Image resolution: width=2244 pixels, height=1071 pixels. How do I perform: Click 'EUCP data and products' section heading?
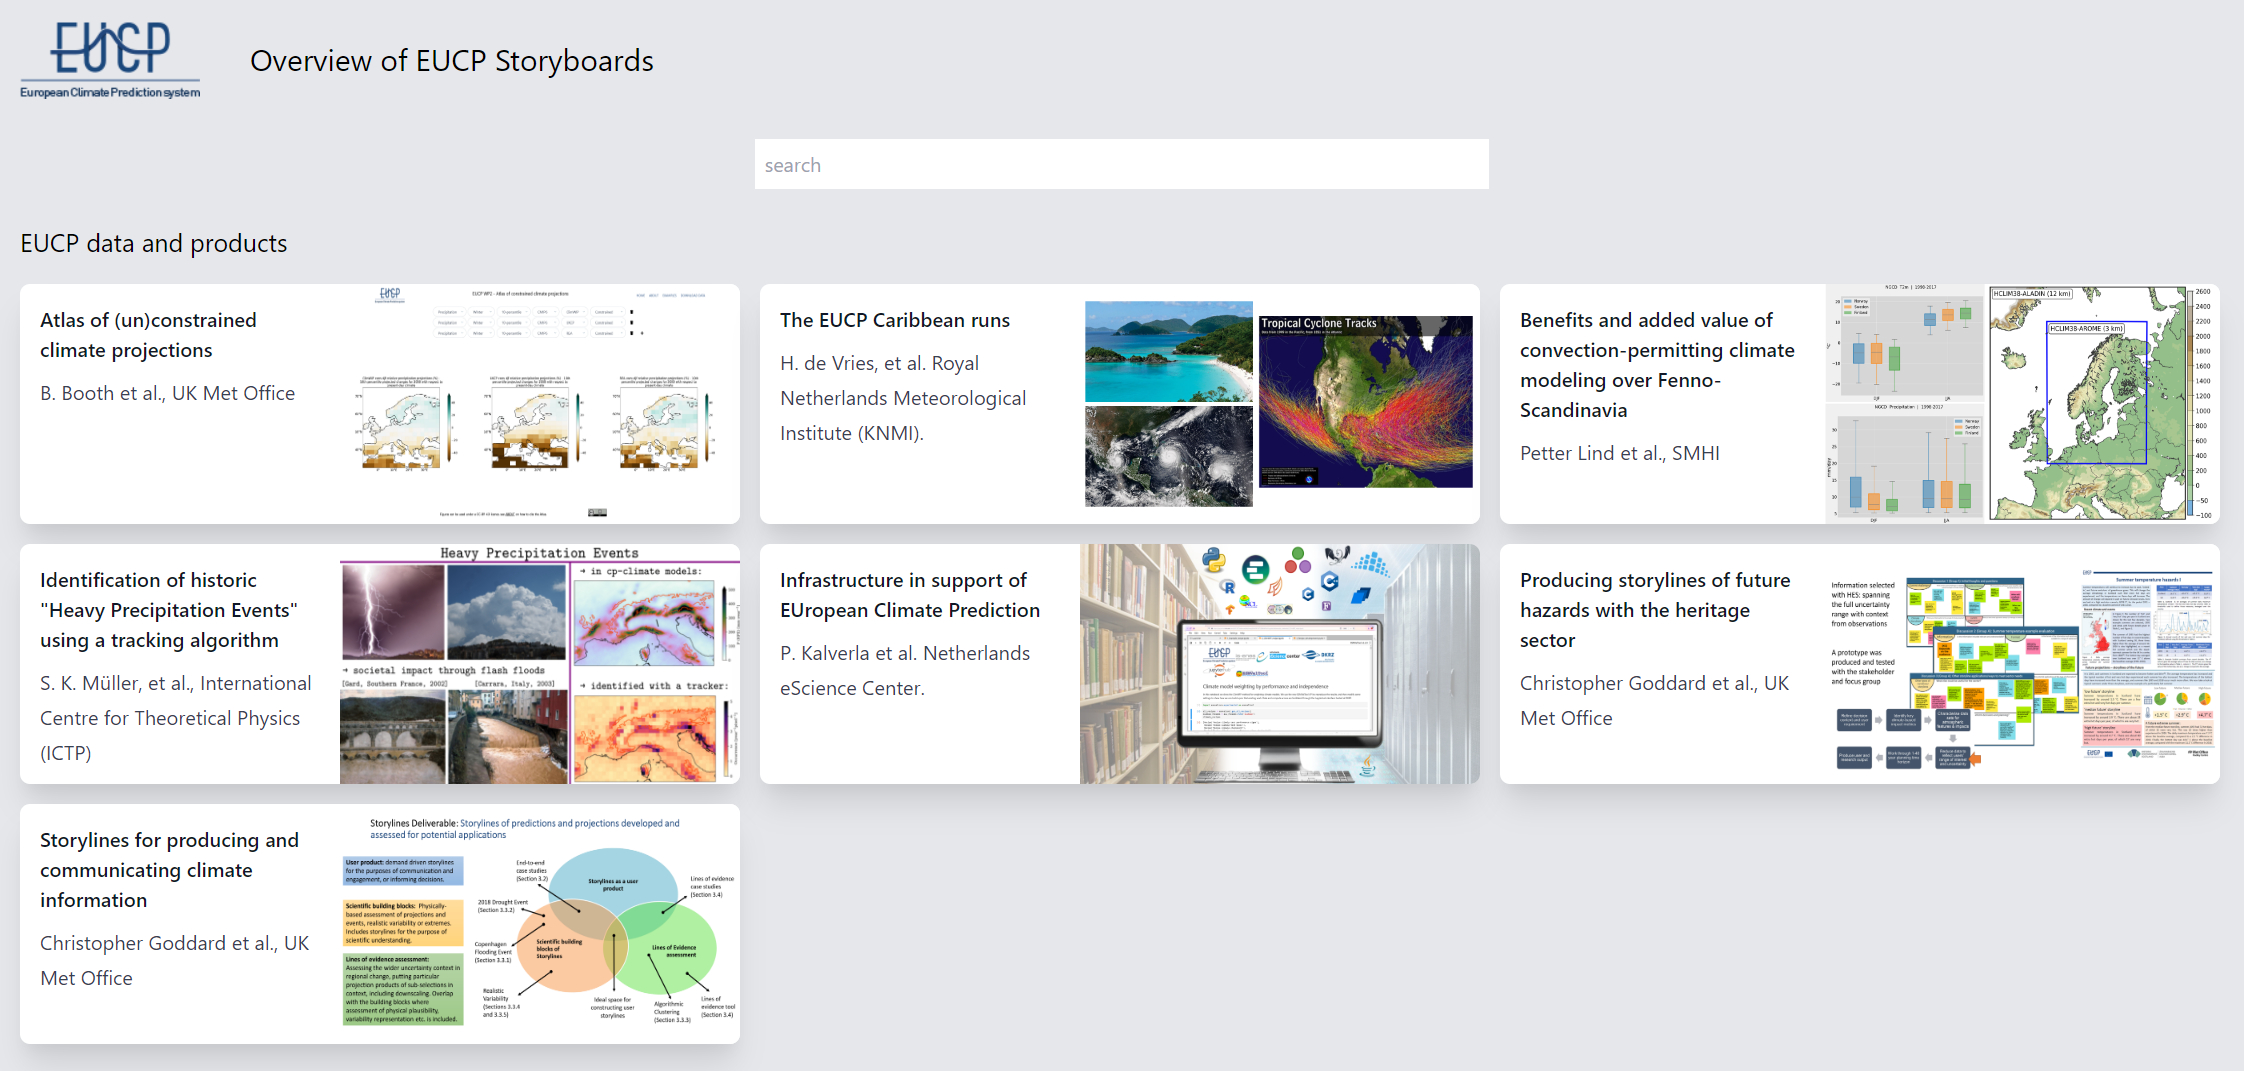coord(154,243)
